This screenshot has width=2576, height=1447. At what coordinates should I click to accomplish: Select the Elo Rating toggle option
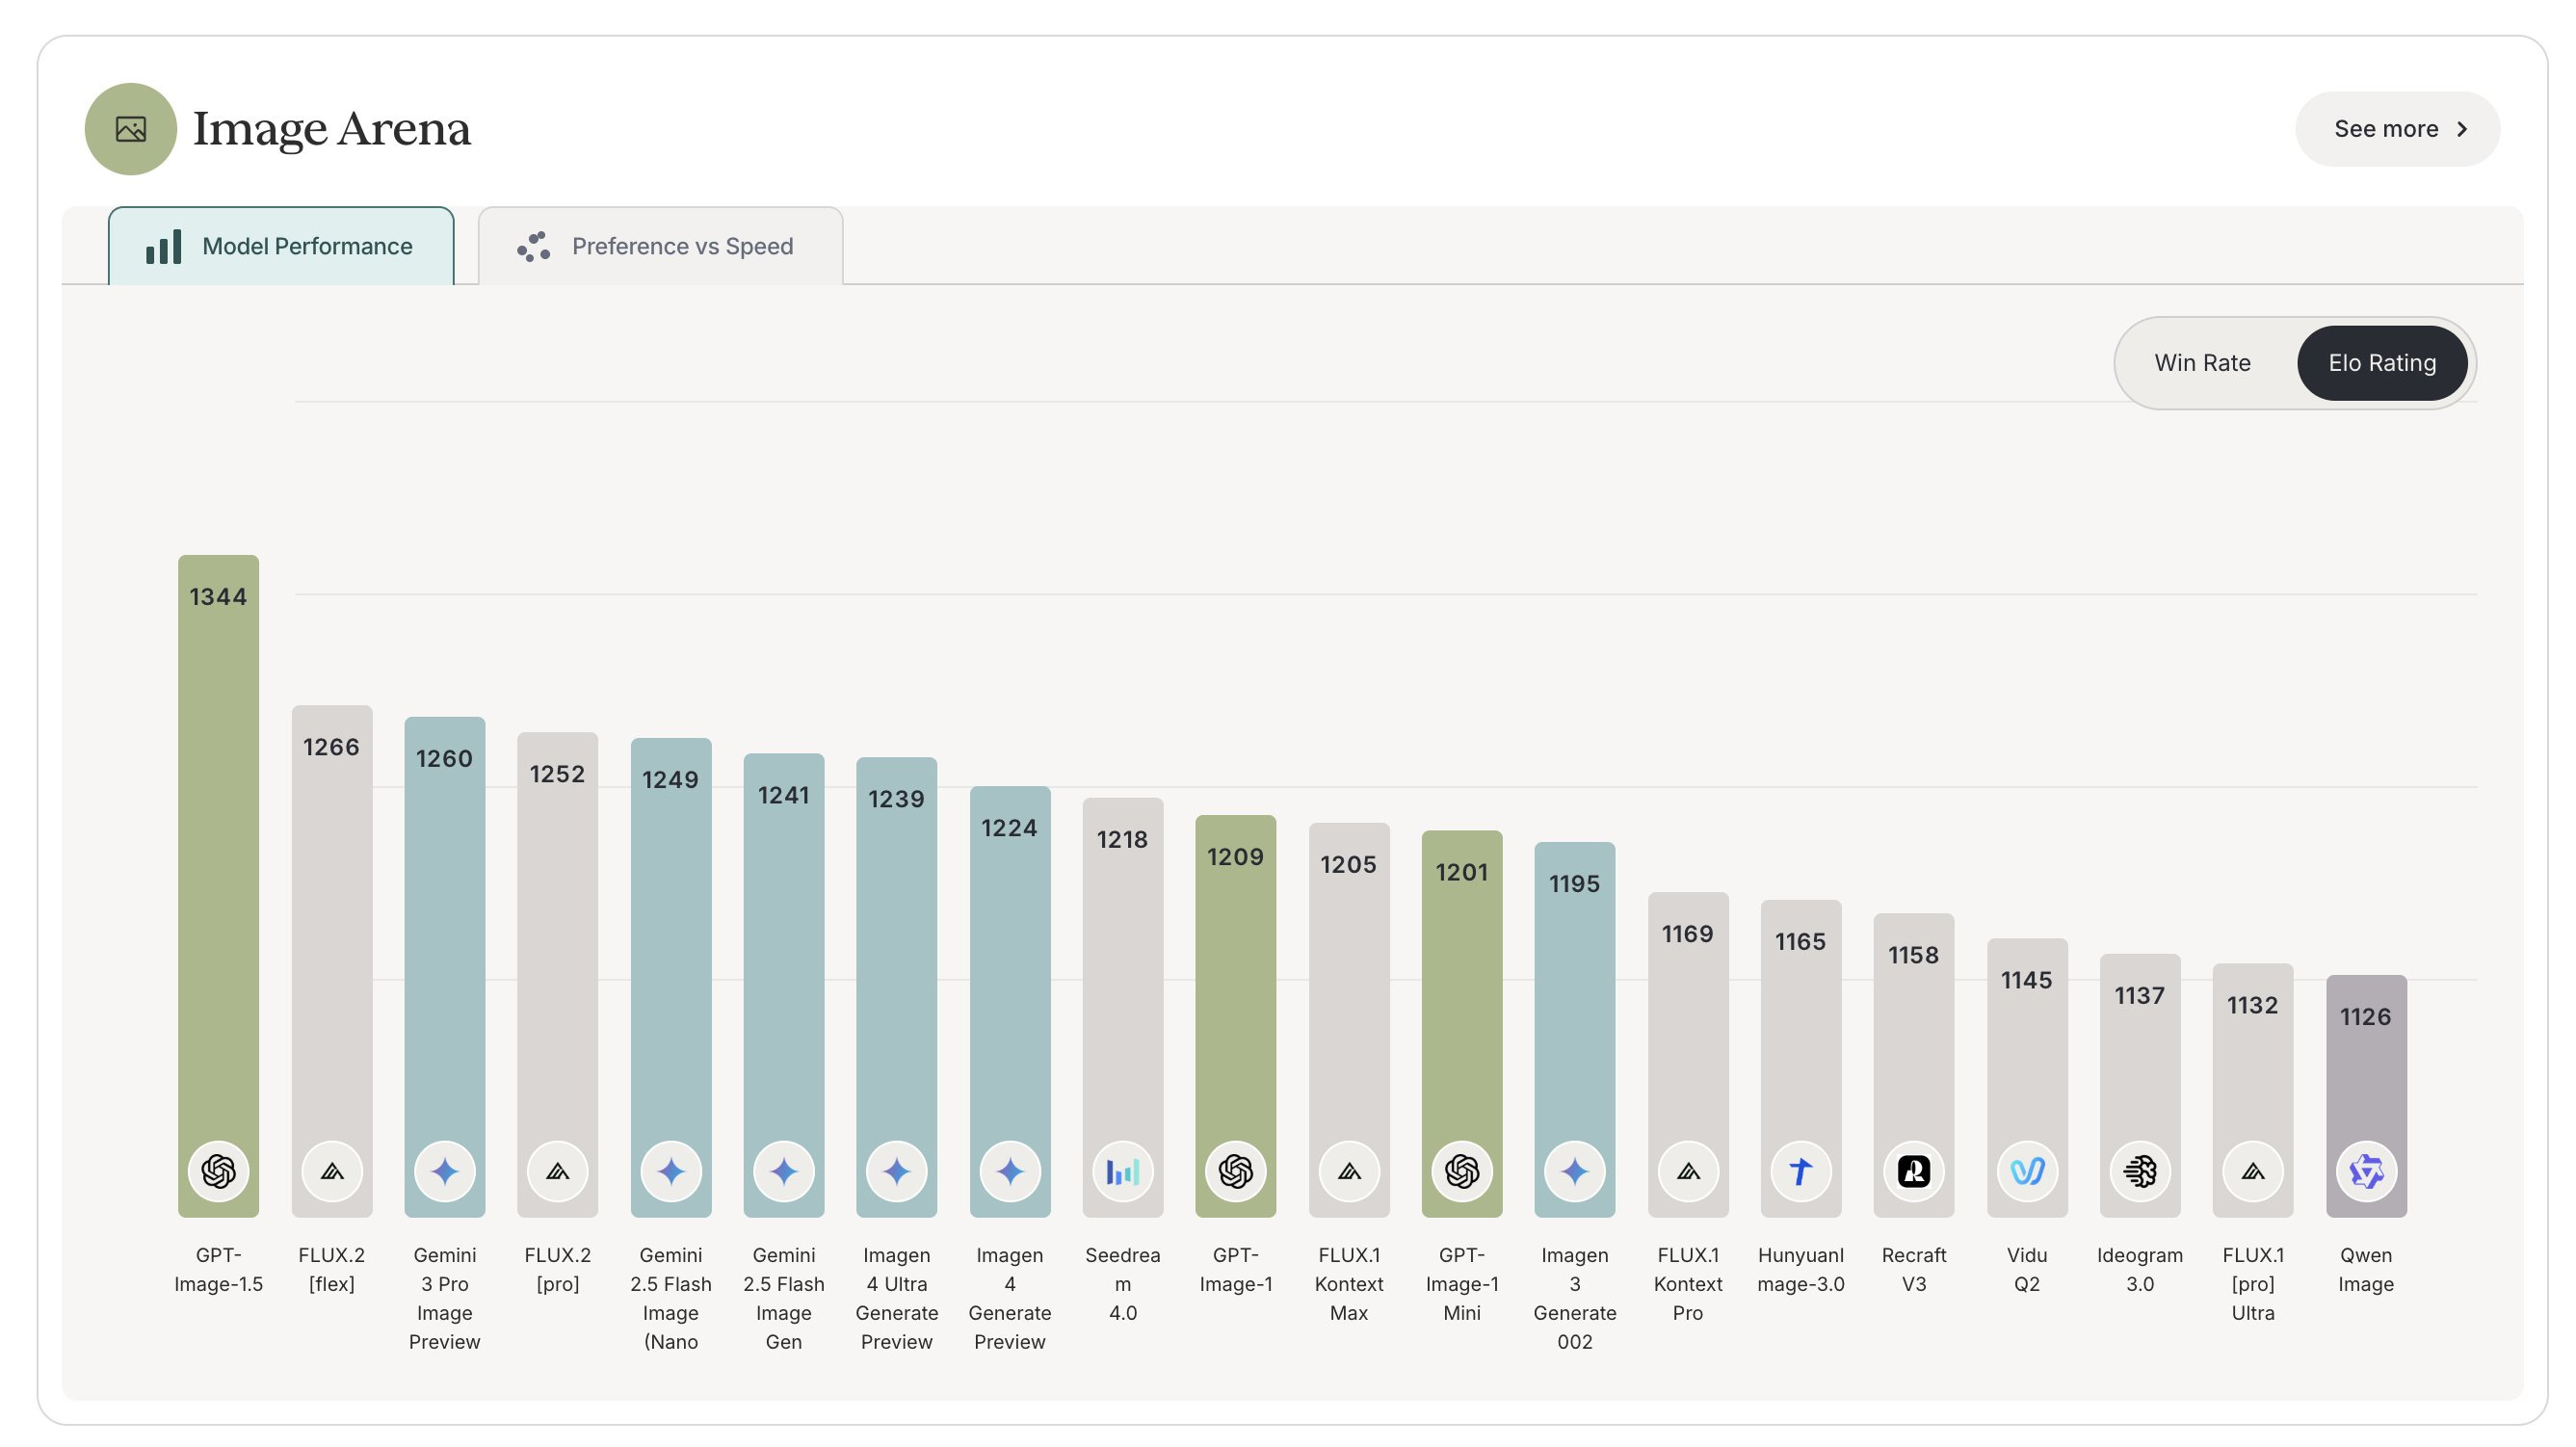2381,363
